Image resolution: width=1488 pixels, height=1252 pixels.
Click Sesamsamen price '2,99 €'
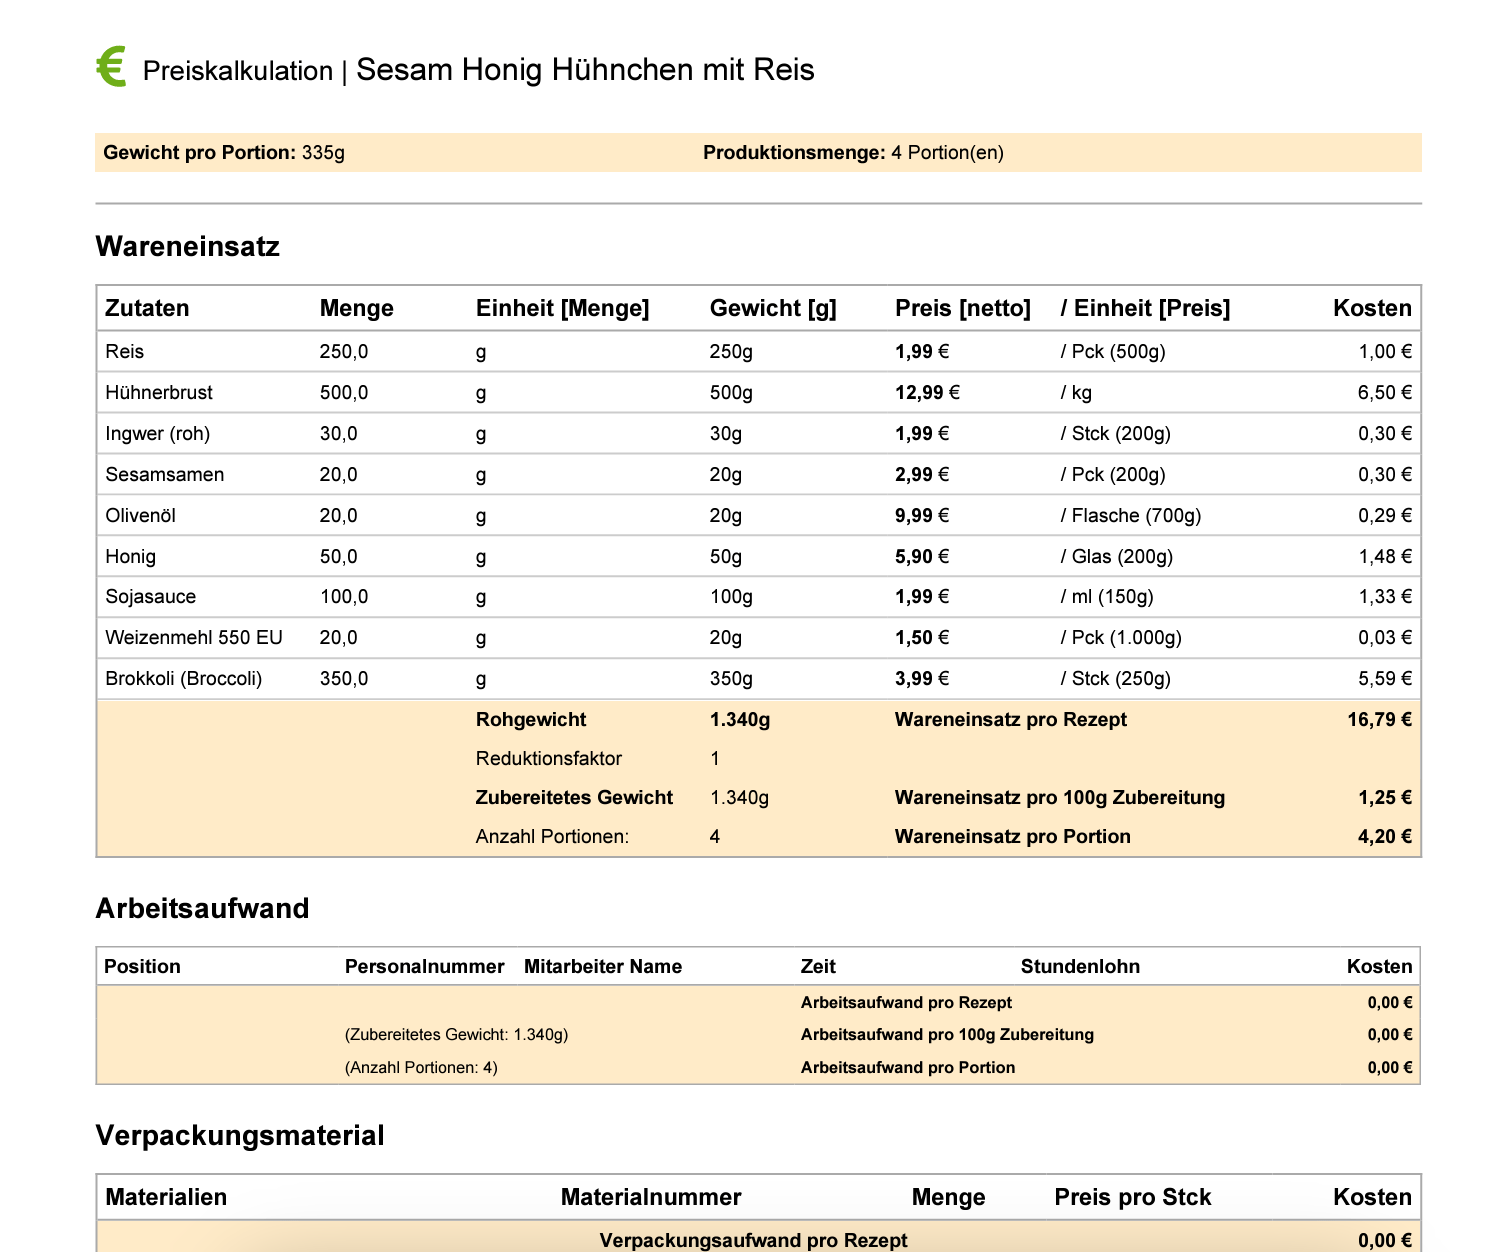click(922, 475)
